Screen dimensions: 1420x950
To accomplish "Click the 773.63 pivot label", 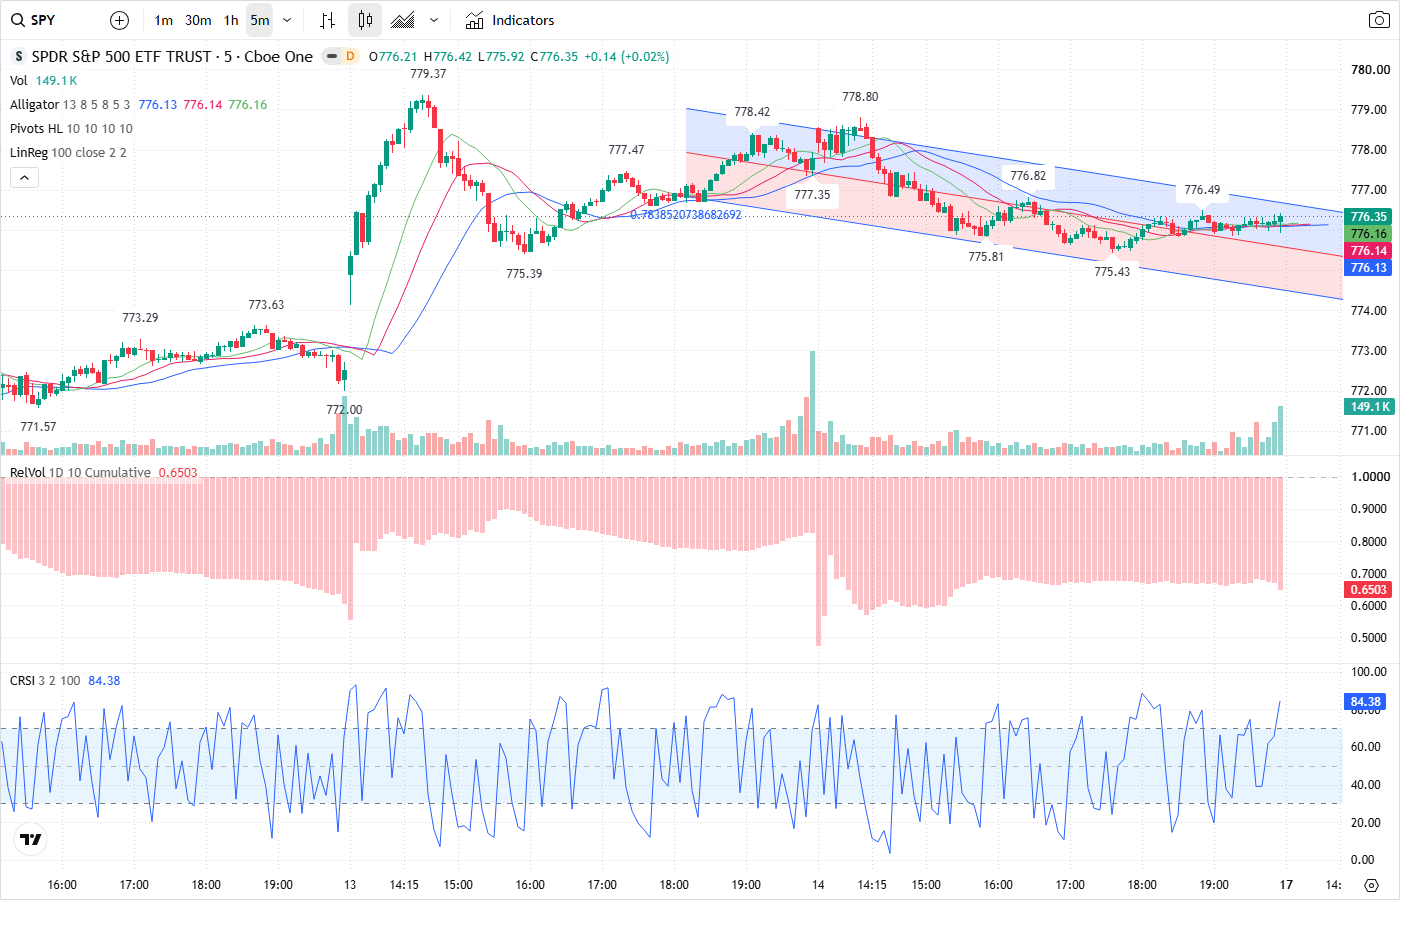I will (x=266, y=305).
